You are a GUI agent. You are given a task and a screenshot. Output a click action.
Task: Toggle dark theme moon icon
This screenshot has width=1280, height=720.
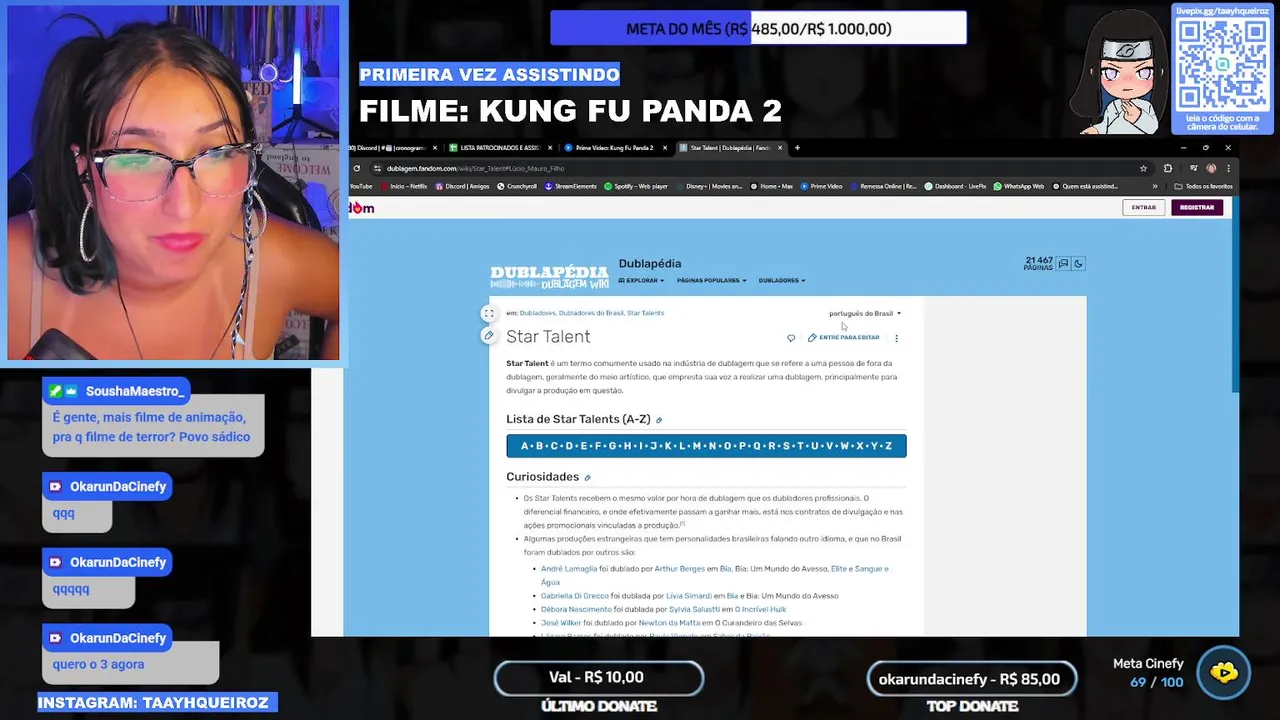point(1078,264)
